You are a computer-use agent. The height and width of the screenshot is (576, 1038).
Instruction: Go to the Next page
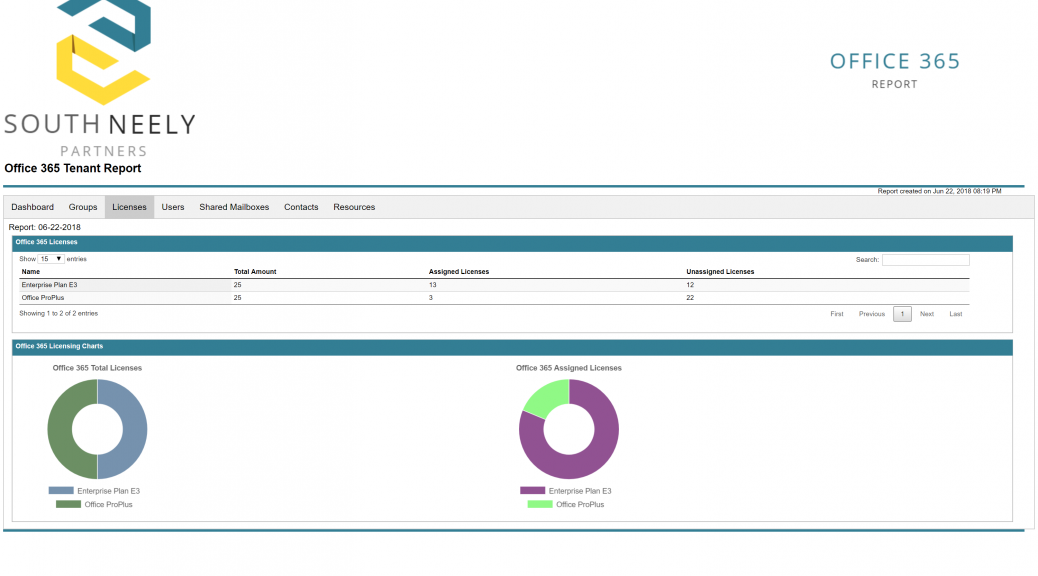(x=927, y=314)
